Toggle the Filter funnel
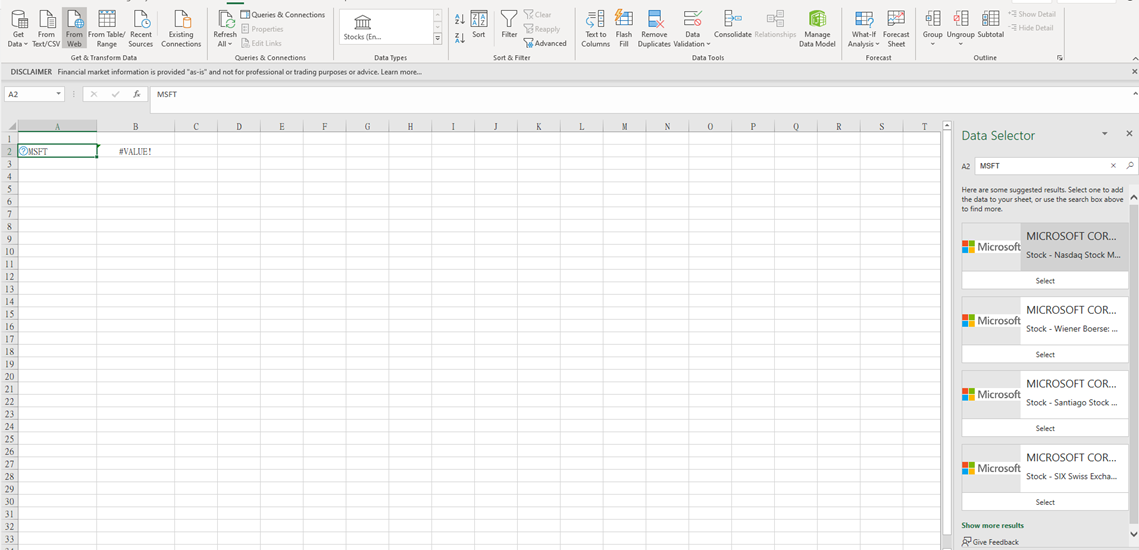The image size is (1139, 550). [x=509, y=24]
